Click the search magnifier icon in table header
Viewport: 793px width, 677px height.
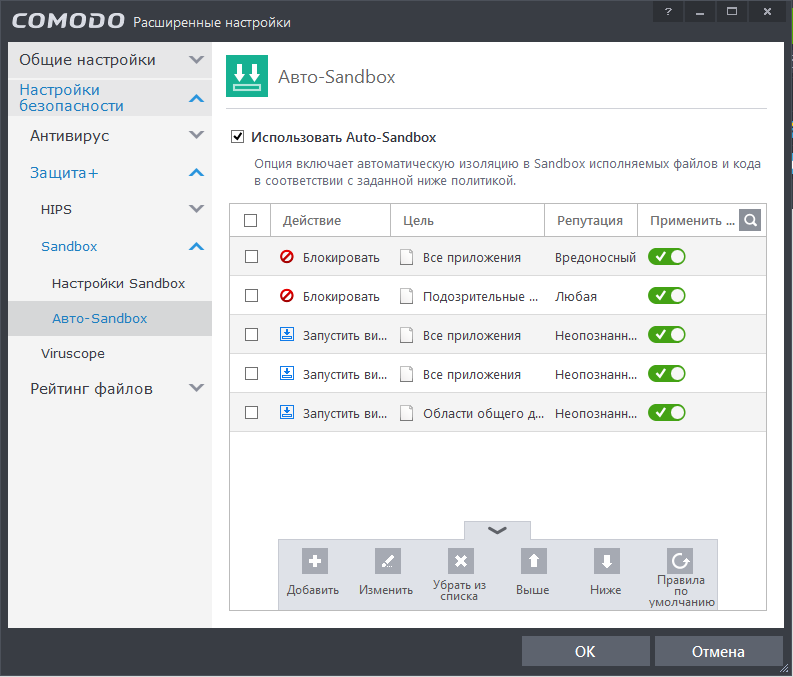(x=750, y=220)
